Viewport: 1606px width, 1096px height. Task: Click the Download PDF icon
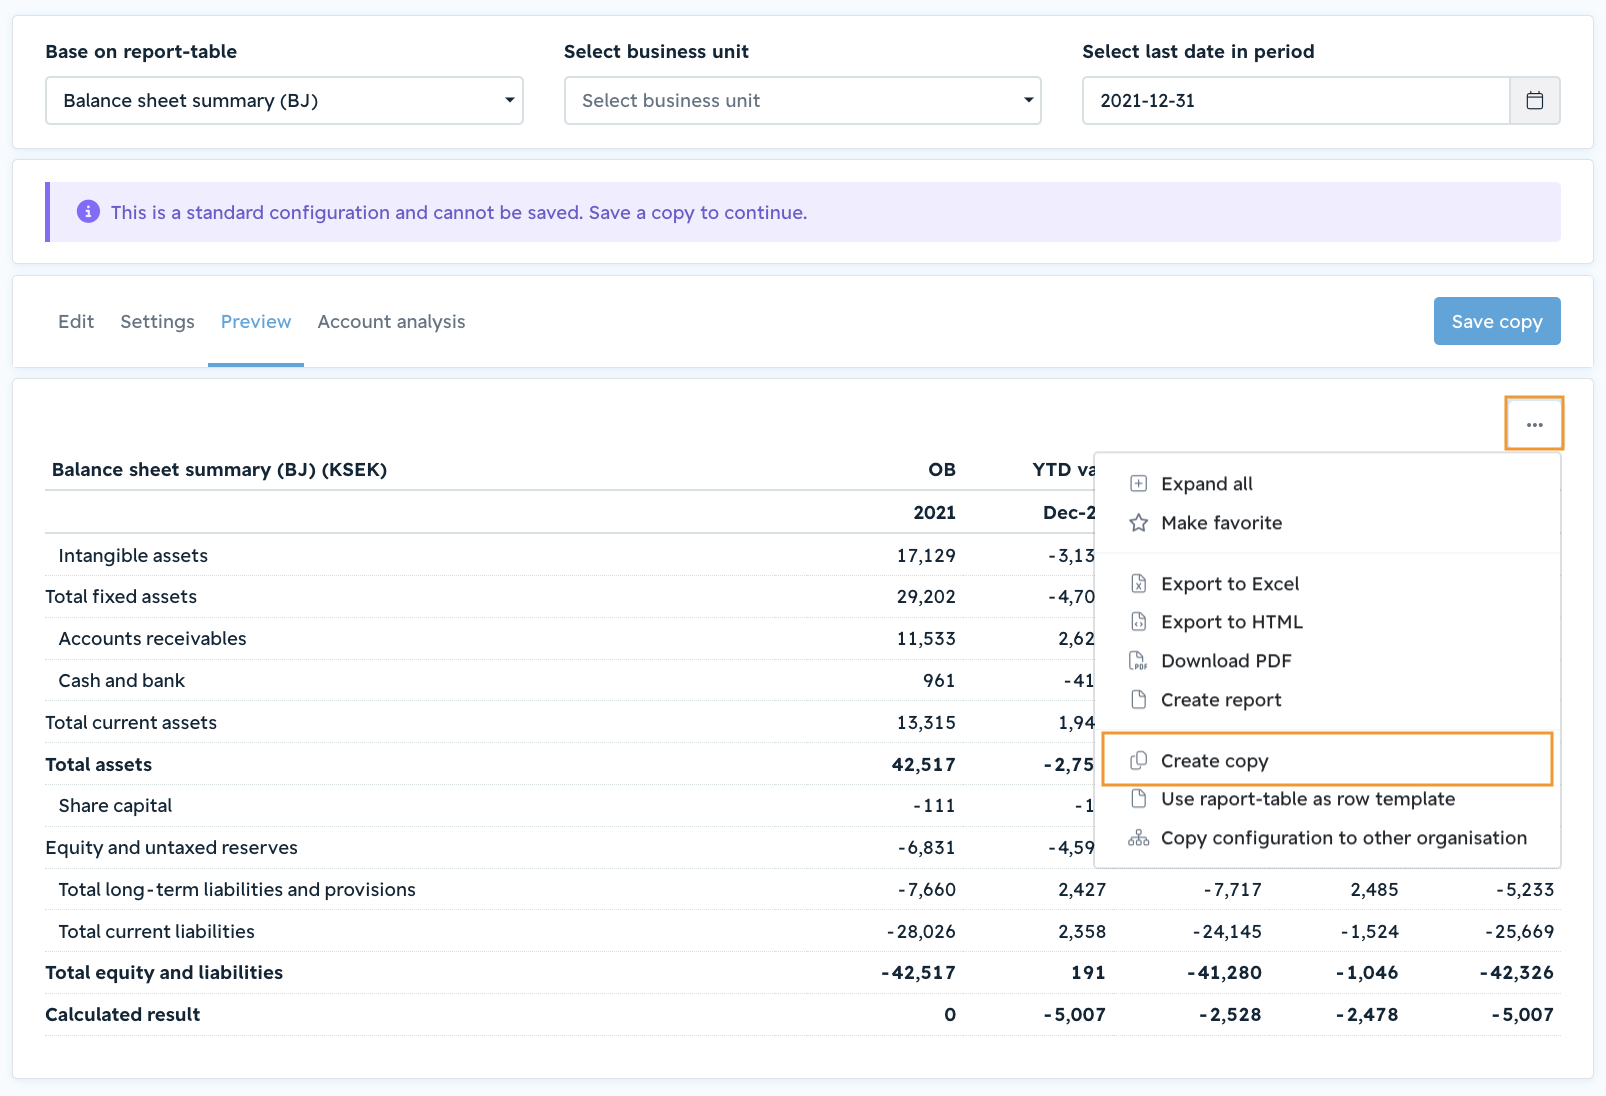(1138, 661)
